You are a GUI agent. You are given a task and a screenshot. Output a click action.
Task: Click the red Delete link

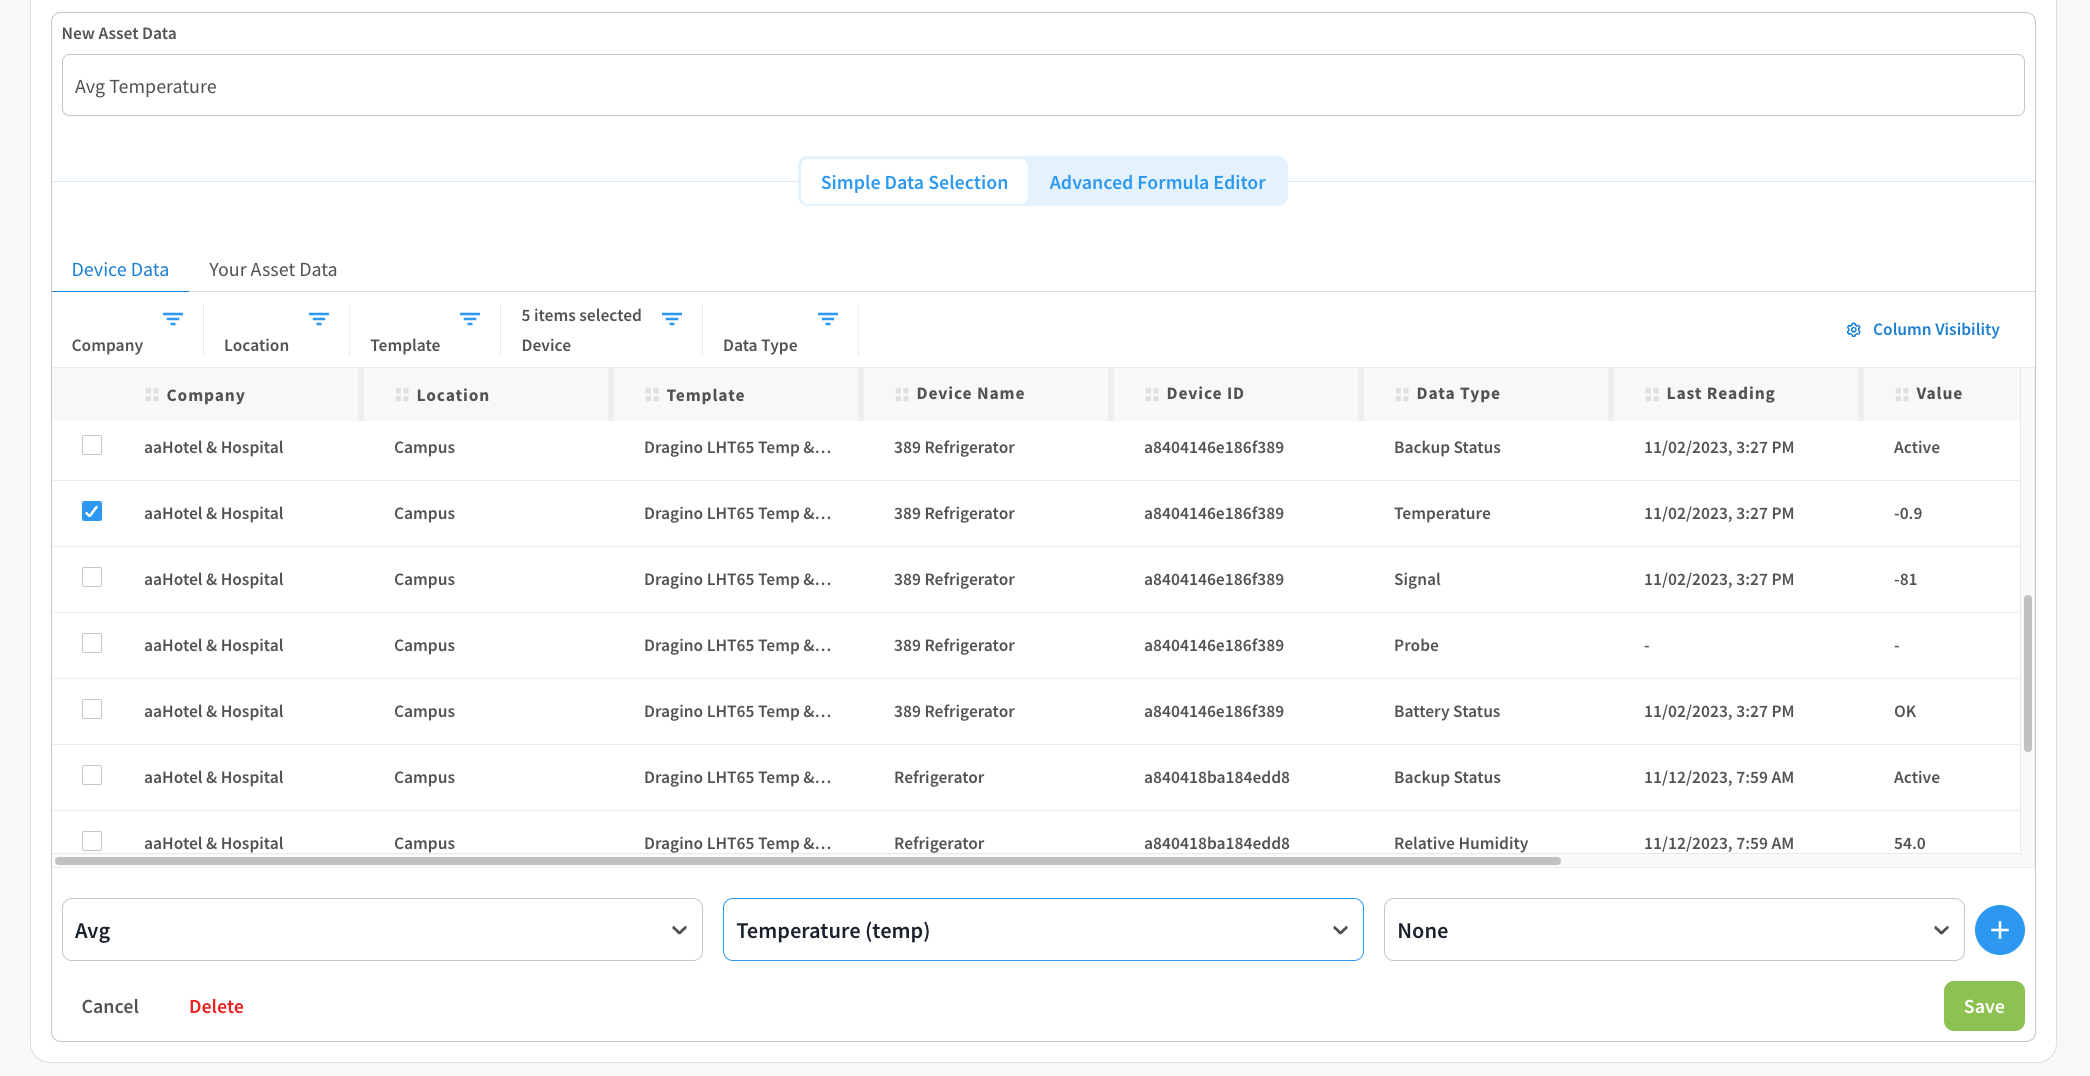click(216, 1006)
